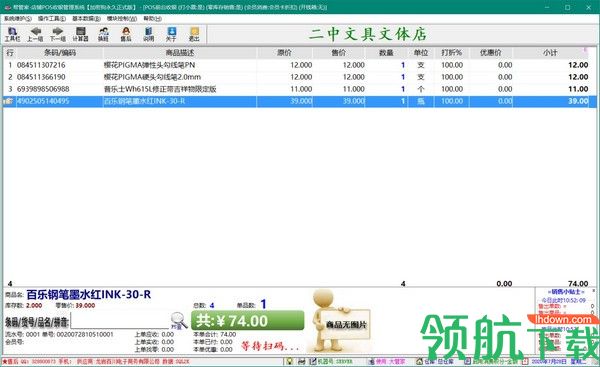
Task: Open the 操作工具 menu
Action: [x=52, y=18]
